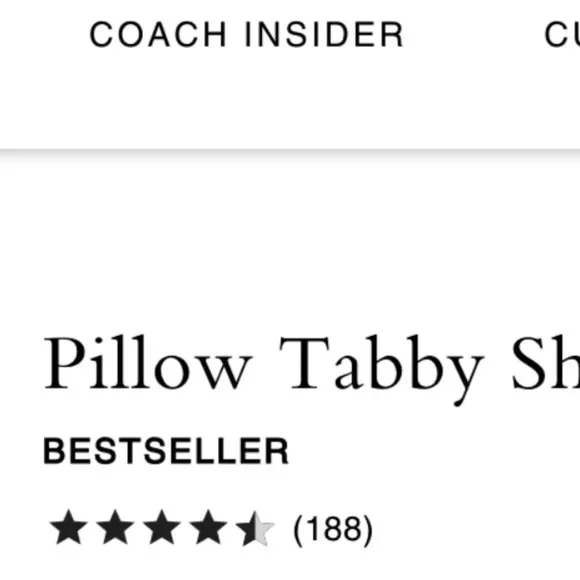Open the COACH INSIDER menu item
Screen dimensions: 580x580
246,34
